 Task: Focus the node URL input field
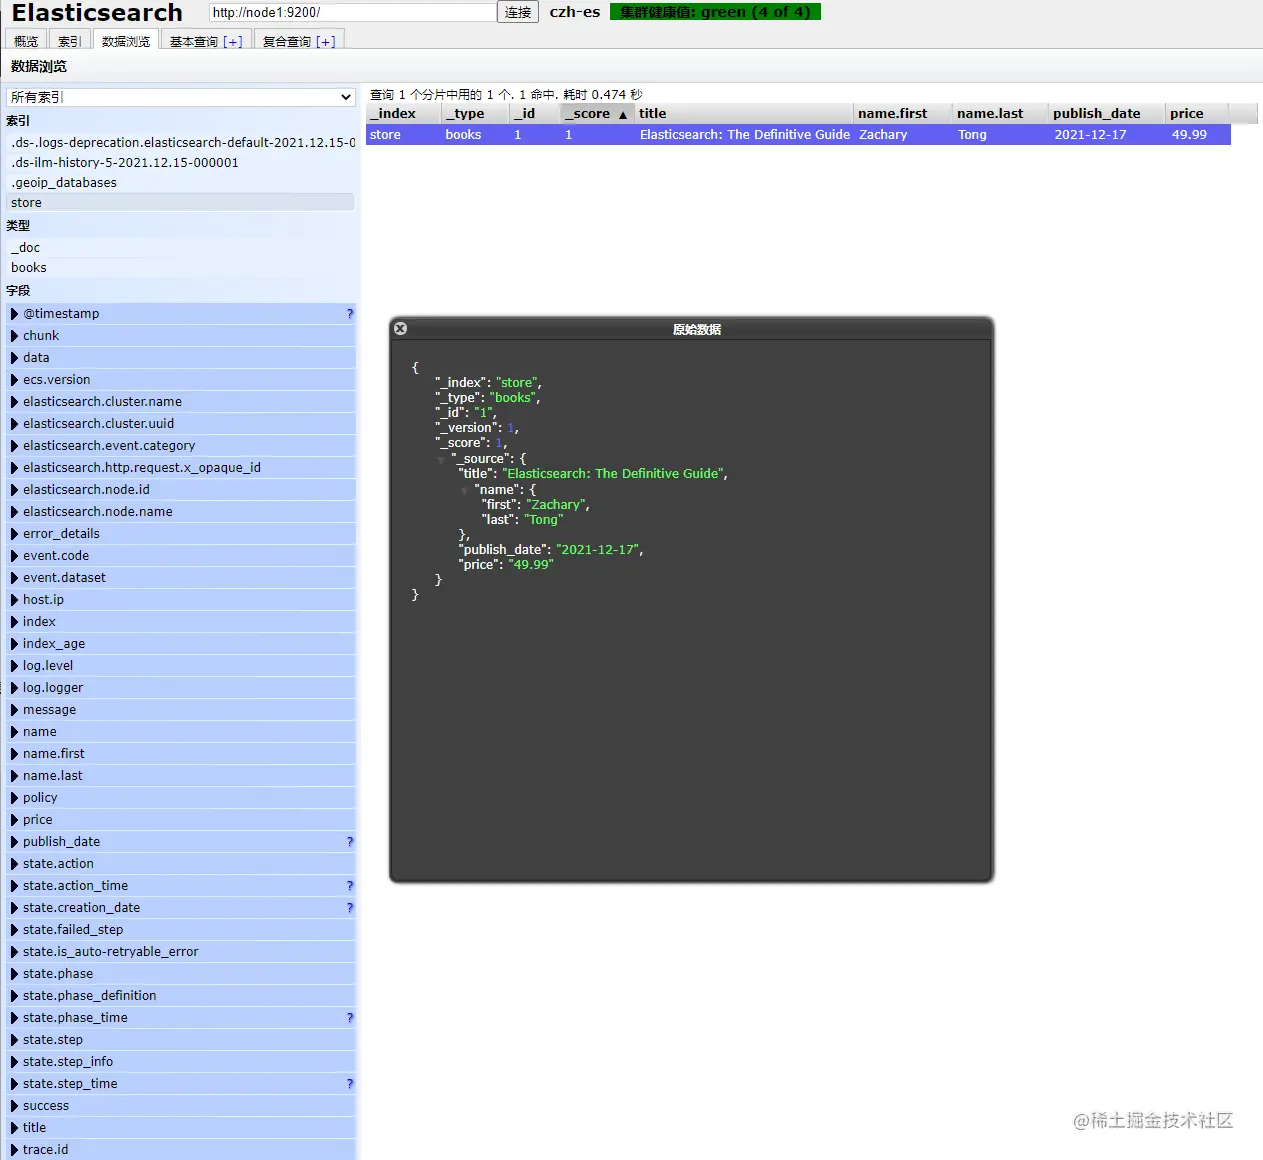(353, 12)
